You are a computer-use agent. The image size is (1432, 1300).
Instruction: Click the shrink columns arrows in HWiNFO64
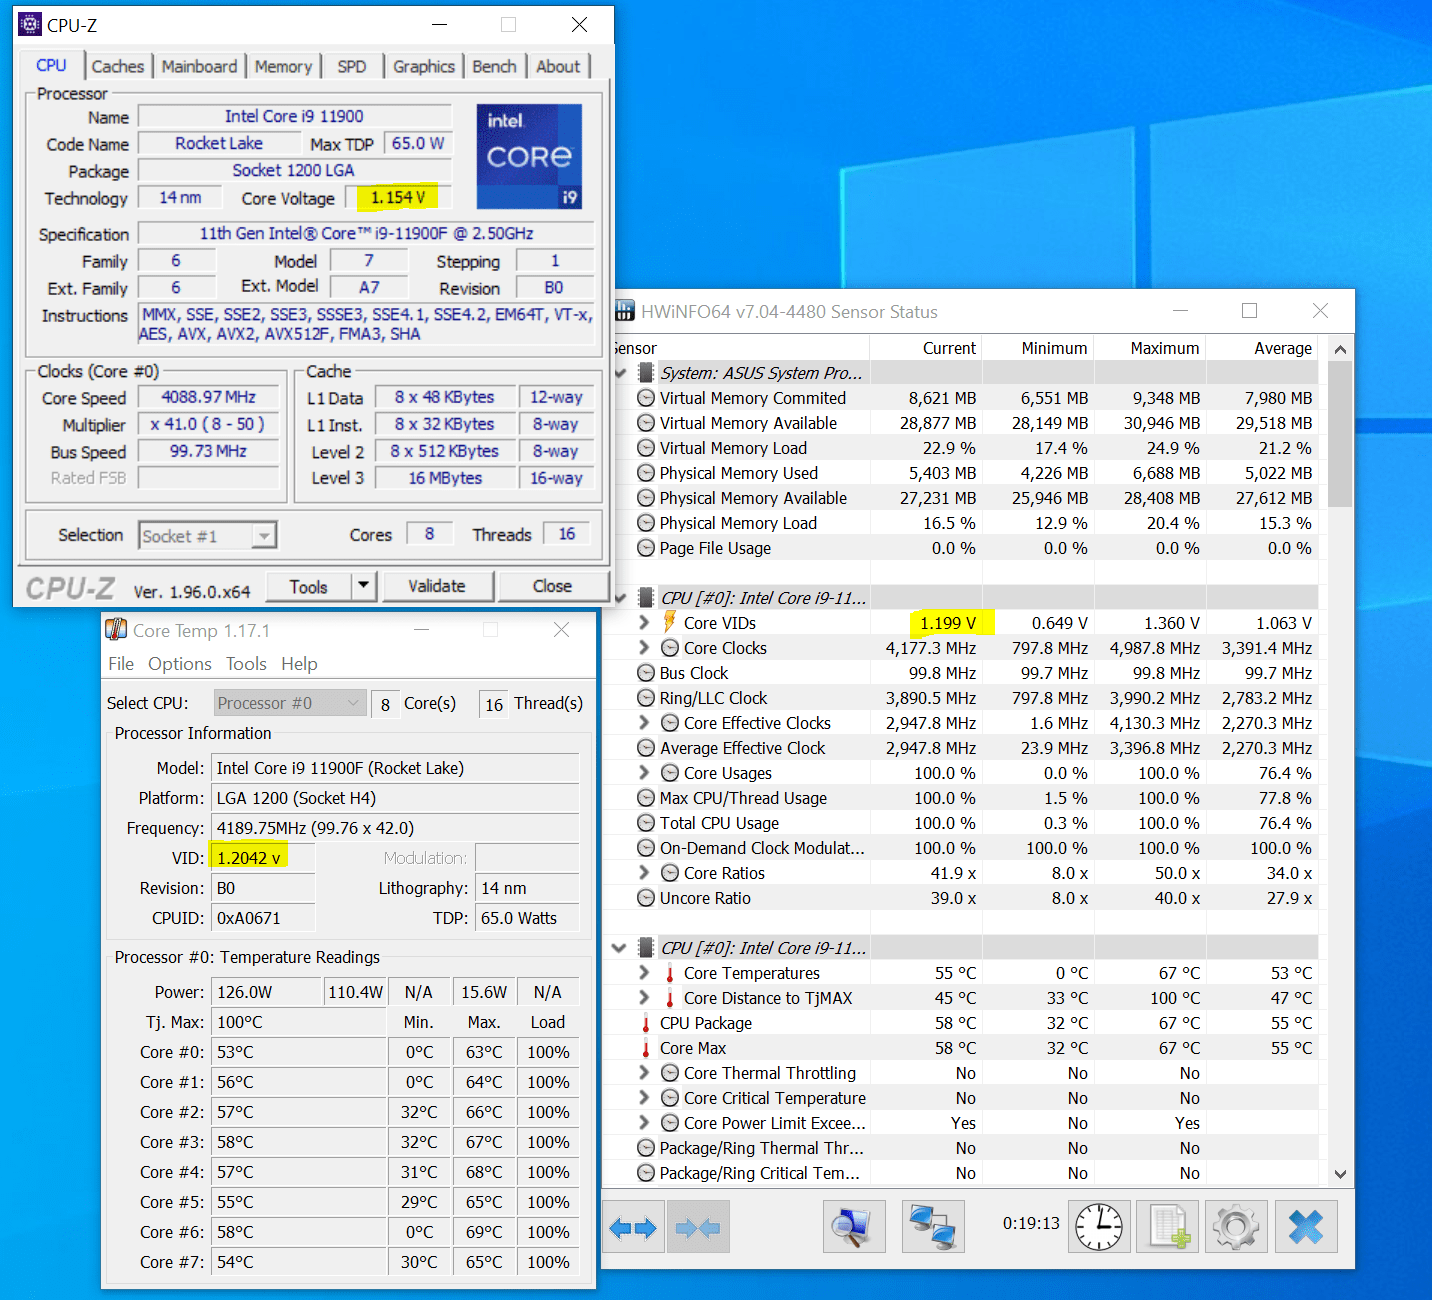(698, 1227)
